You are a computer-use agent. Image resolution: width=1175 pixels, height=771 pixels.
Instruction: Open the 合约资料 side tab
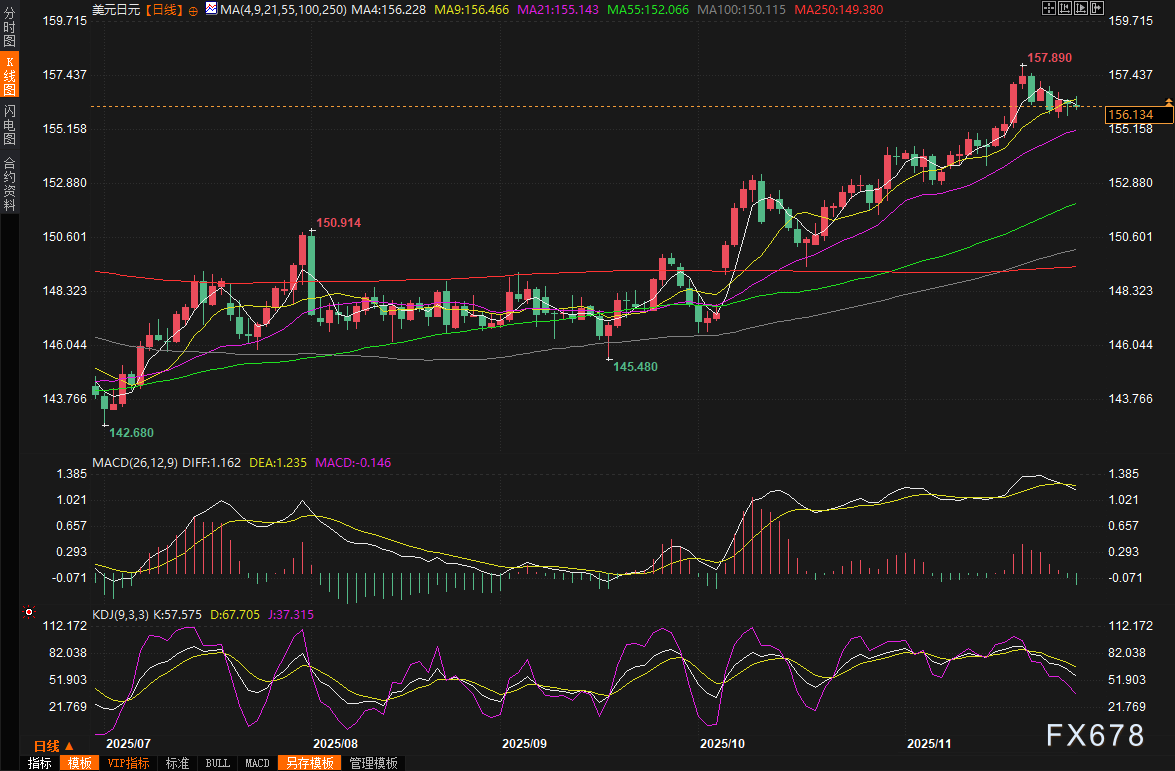(9, 183)
